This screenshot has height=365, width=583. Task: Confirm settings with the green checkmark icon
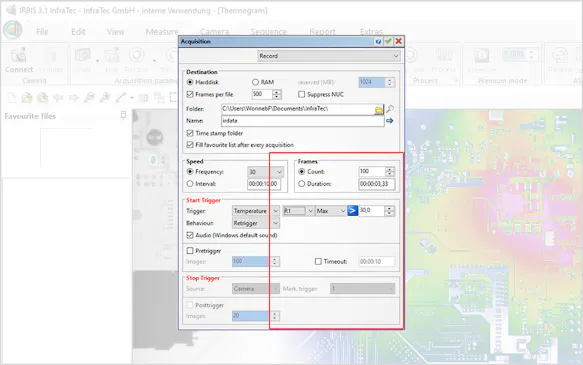pos(388,41)
